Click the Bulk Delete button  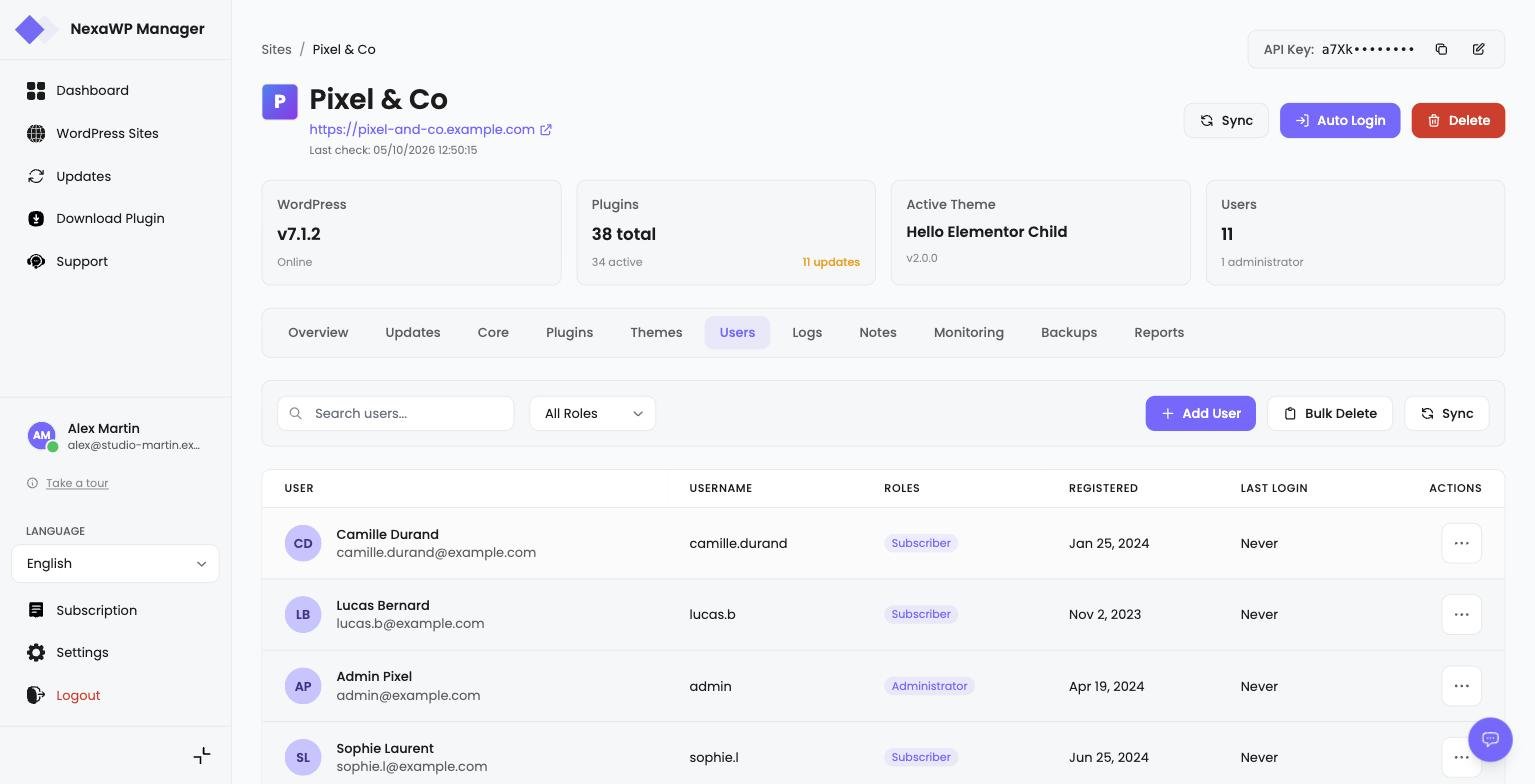[1330, 414]
